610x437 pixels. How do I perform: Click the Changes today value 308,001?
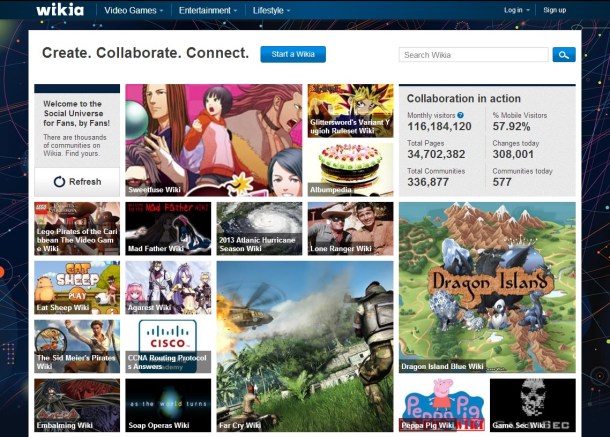coord(513,154)
